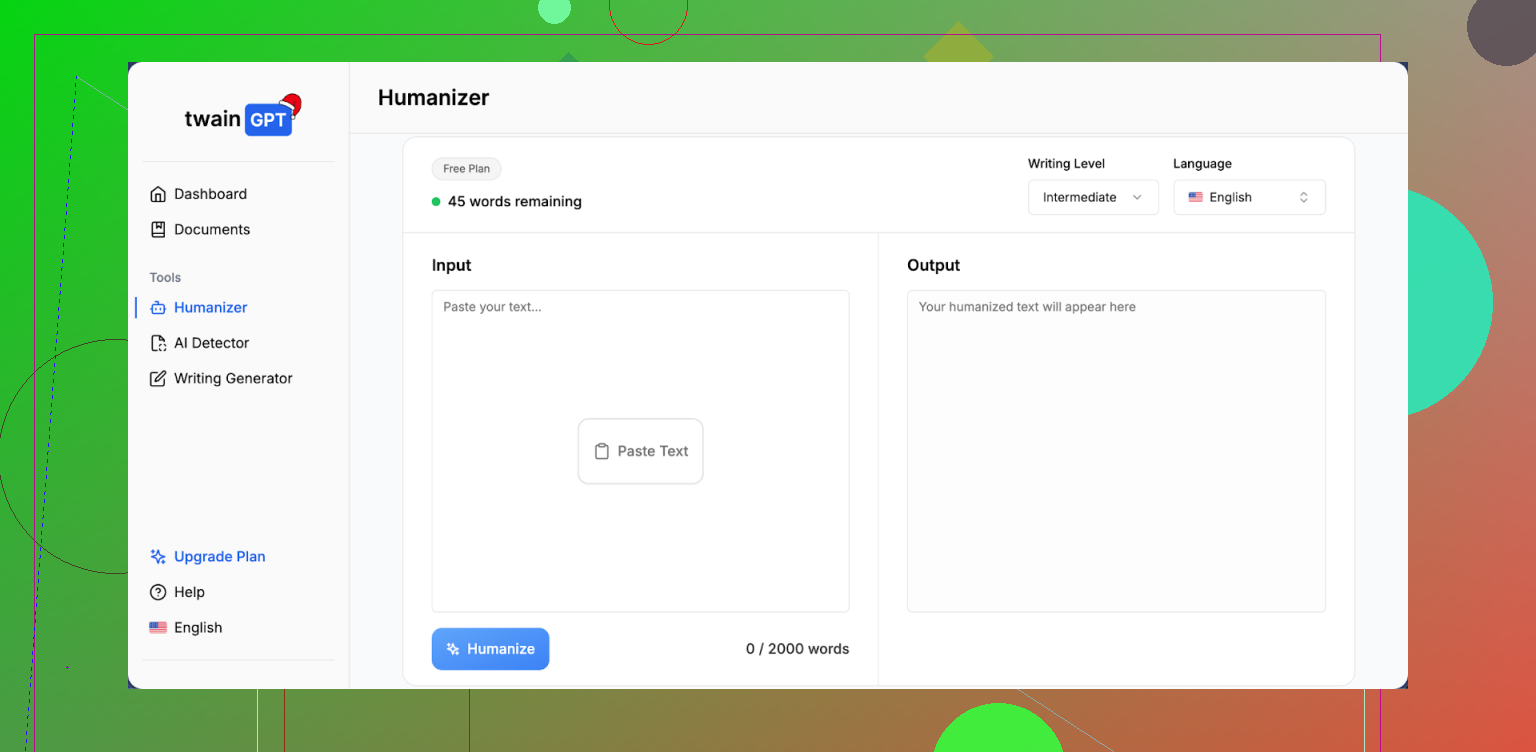Click the Humanizer robot icon
Screen dimensions: 1536x752
(158, 308)
